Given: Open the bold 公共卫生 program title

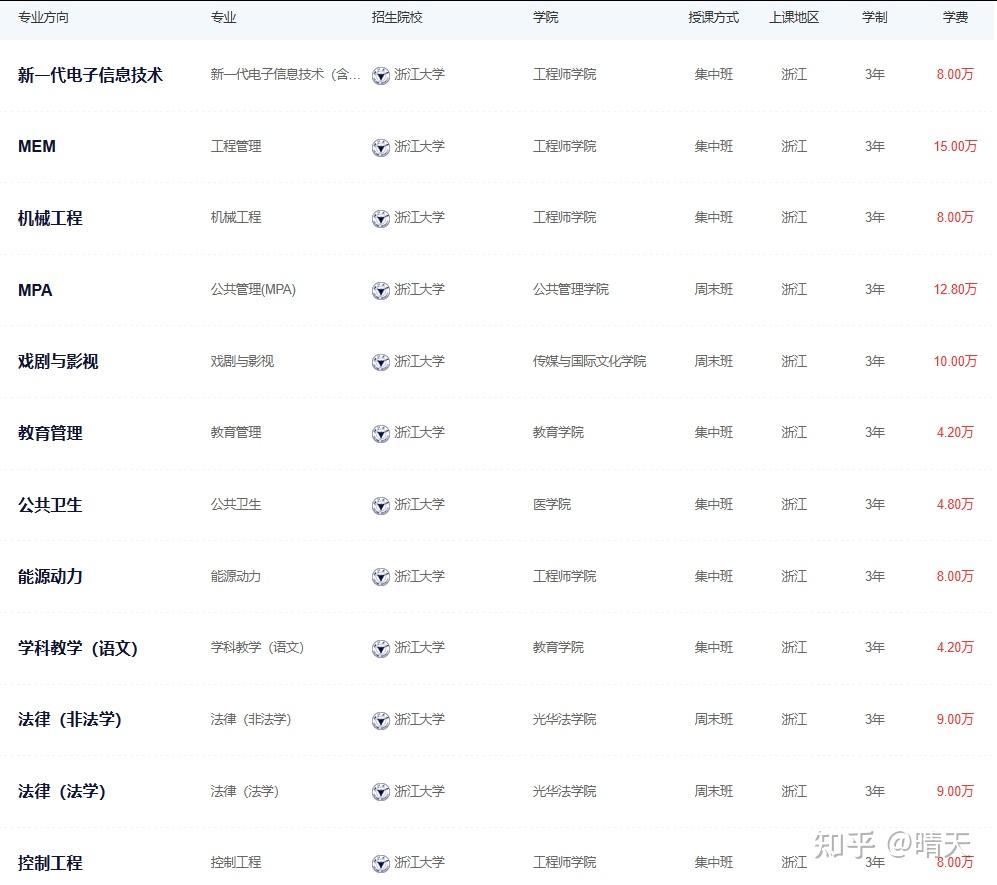Looking at the screenshot, I should [x=50, y=505].
